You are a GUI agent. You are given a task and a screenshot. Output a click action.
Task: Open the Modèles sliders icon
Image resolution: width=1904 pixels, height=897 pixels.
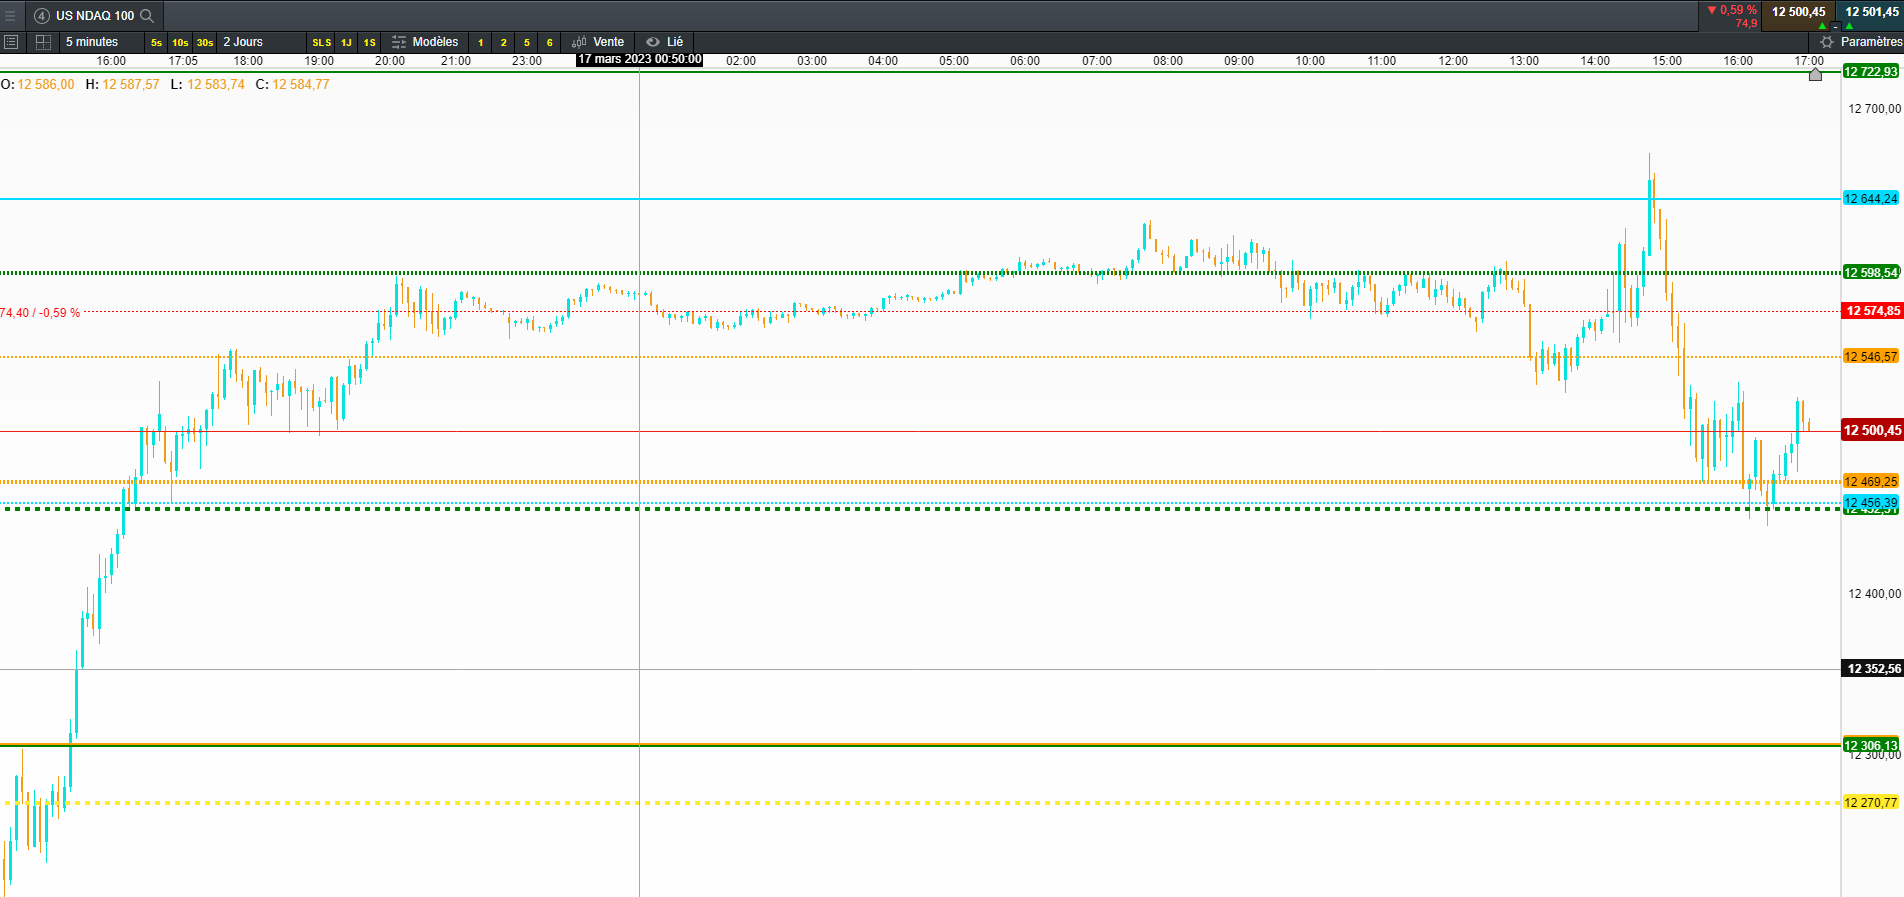click(399, 42)
